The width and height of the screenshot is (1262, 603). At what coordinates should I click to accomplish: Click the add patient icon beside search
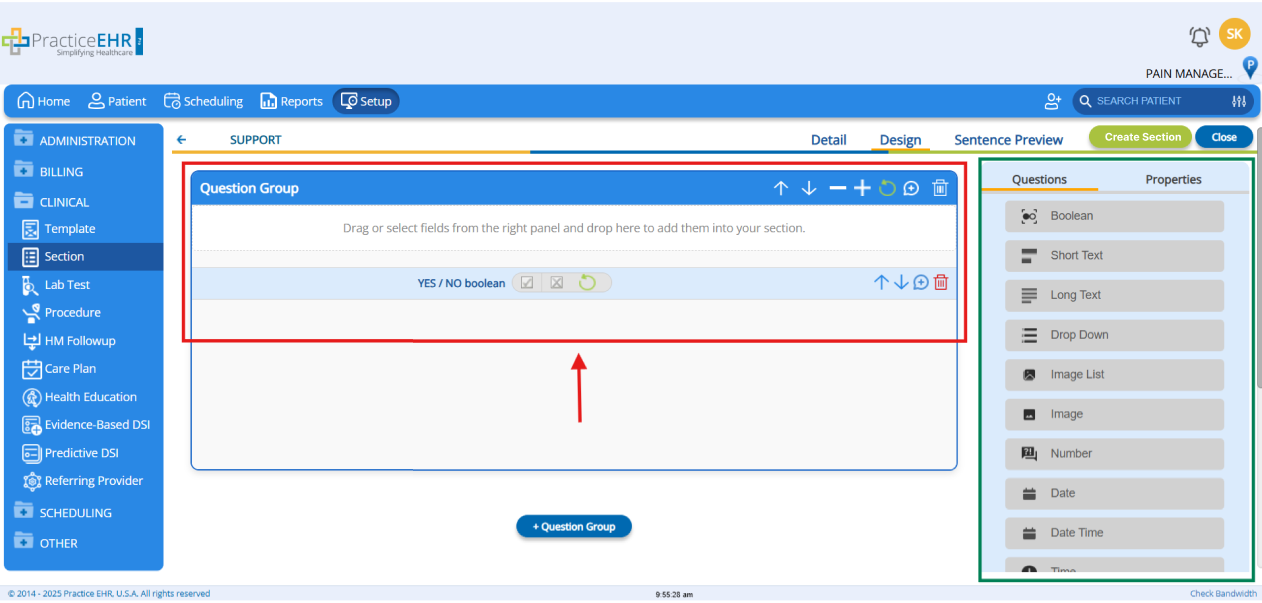(1052, 101)
